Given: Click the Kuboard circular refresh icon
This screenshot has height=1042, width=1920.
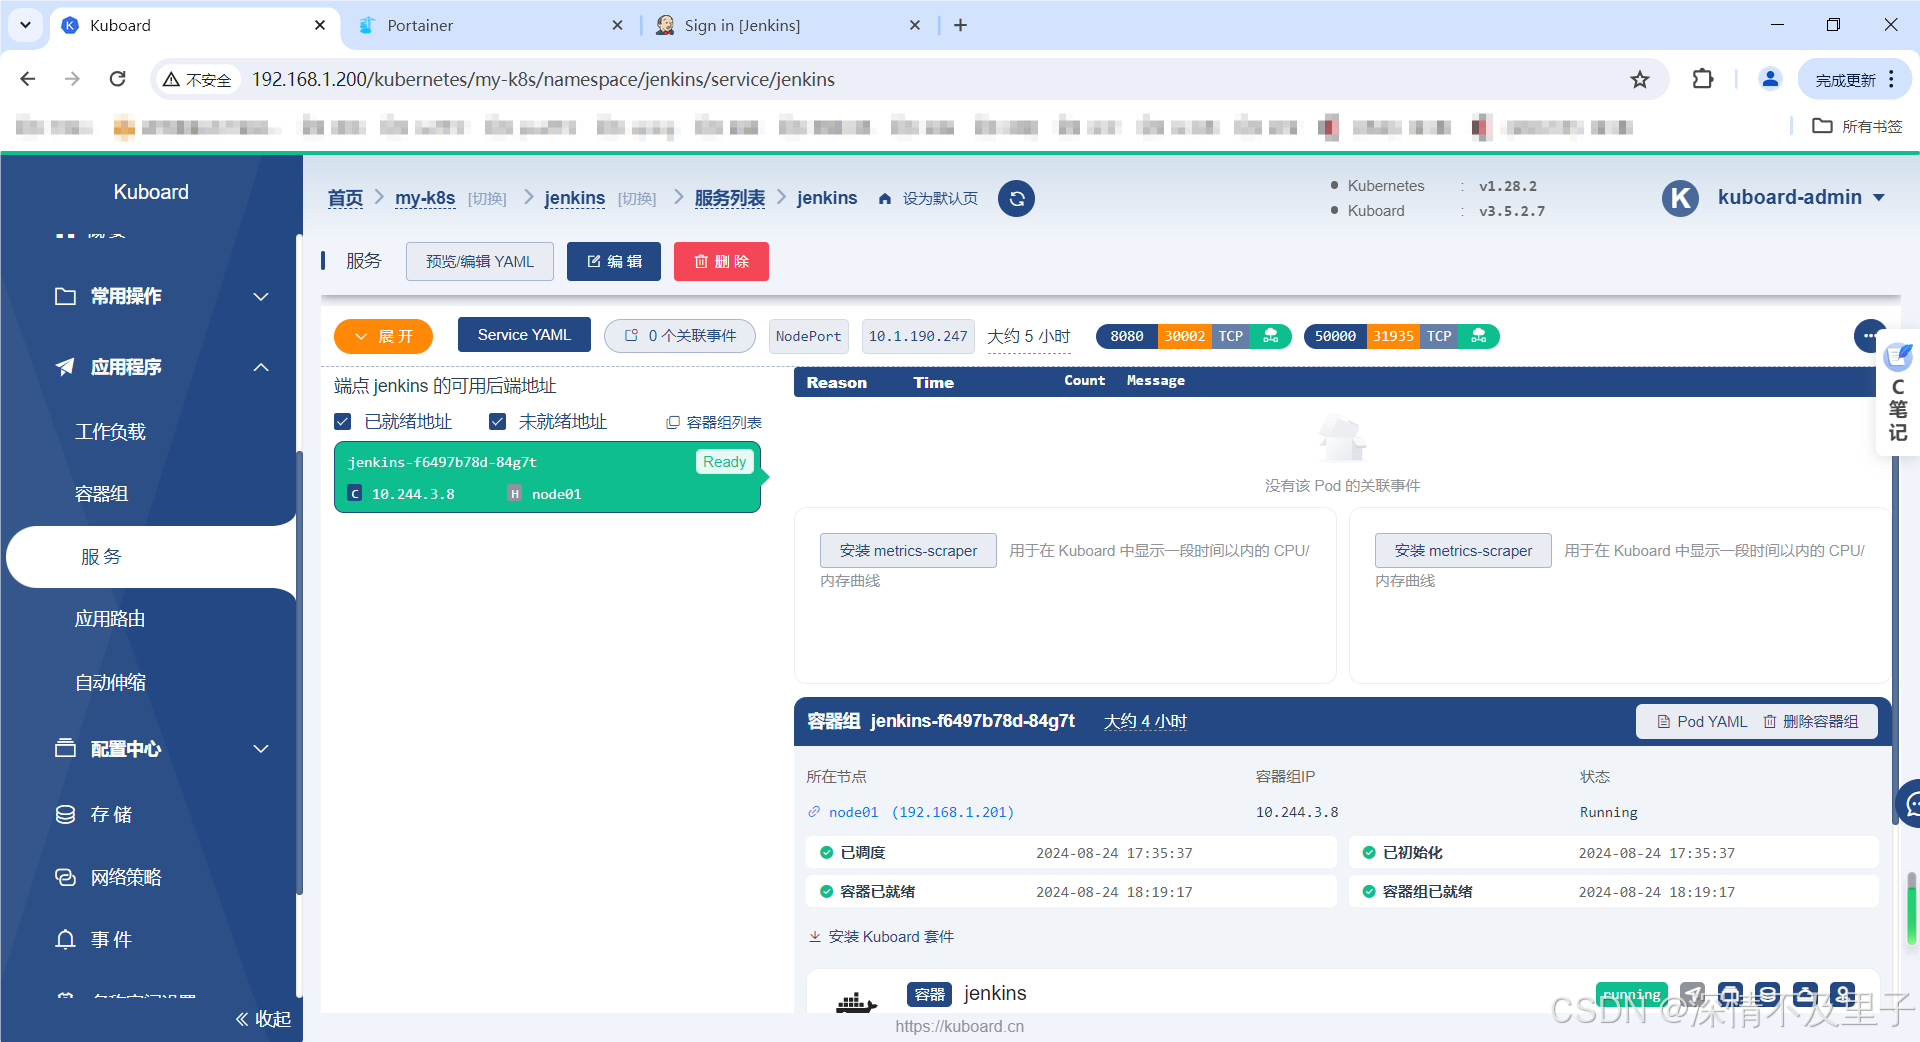Looking at the screenshot, I should pyautogui.click(x=1016, y=198).
